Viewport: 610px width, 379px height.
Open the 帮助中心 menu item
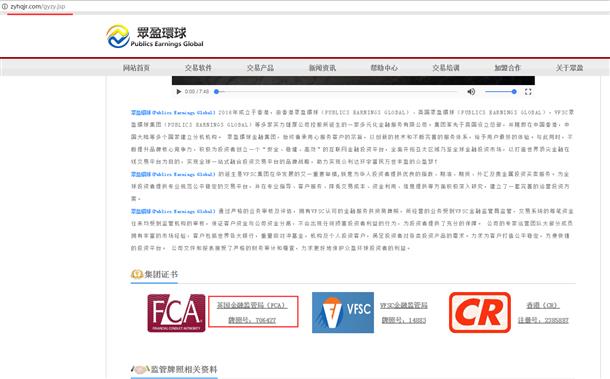(384, 68)
